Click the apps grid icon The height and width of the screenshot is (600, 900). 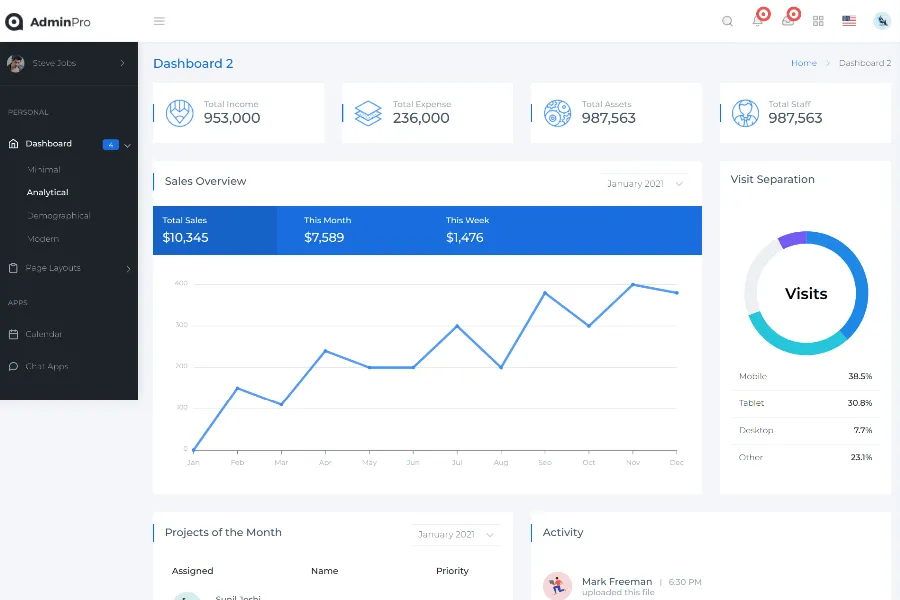coord(818,21)
